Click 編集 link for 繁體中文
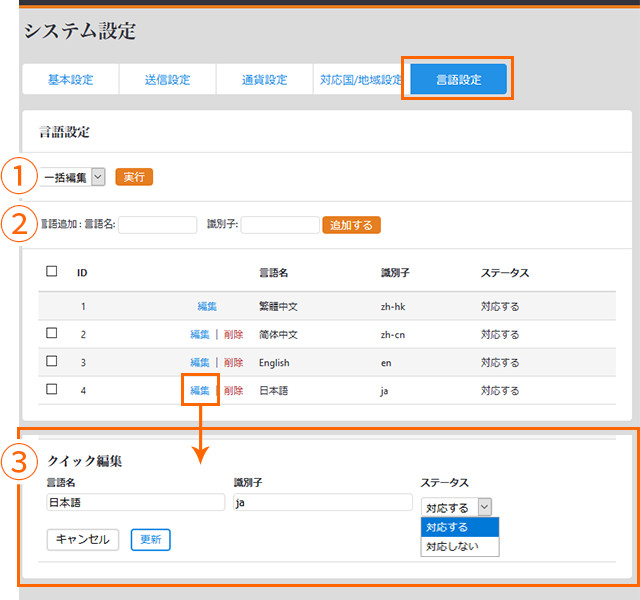 tap(207, 306)
